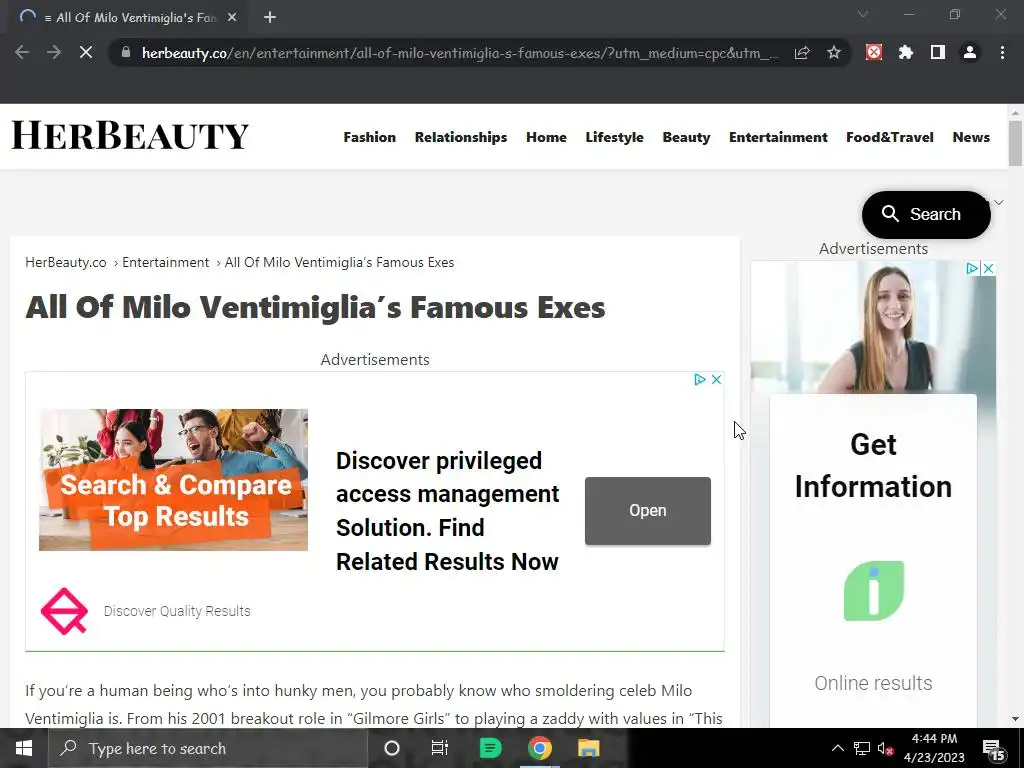Open the Lifestyle menu
Image resolution: width=1024 pixels, height=768 pixels.
point(615,137)
